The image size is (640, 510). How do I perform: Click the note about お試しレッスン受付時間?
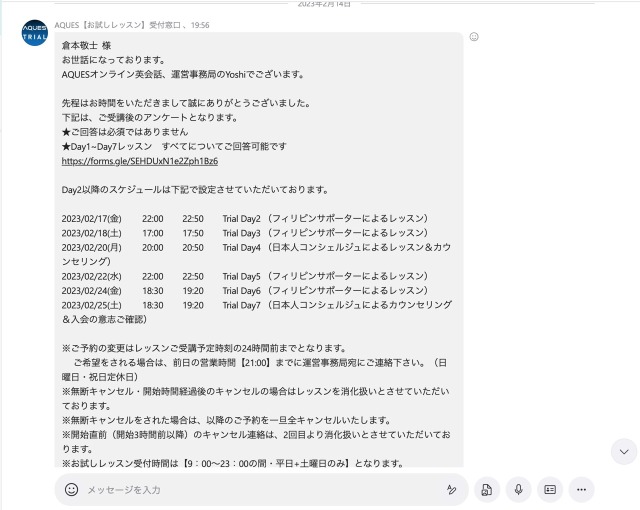[x=233, y=463]
